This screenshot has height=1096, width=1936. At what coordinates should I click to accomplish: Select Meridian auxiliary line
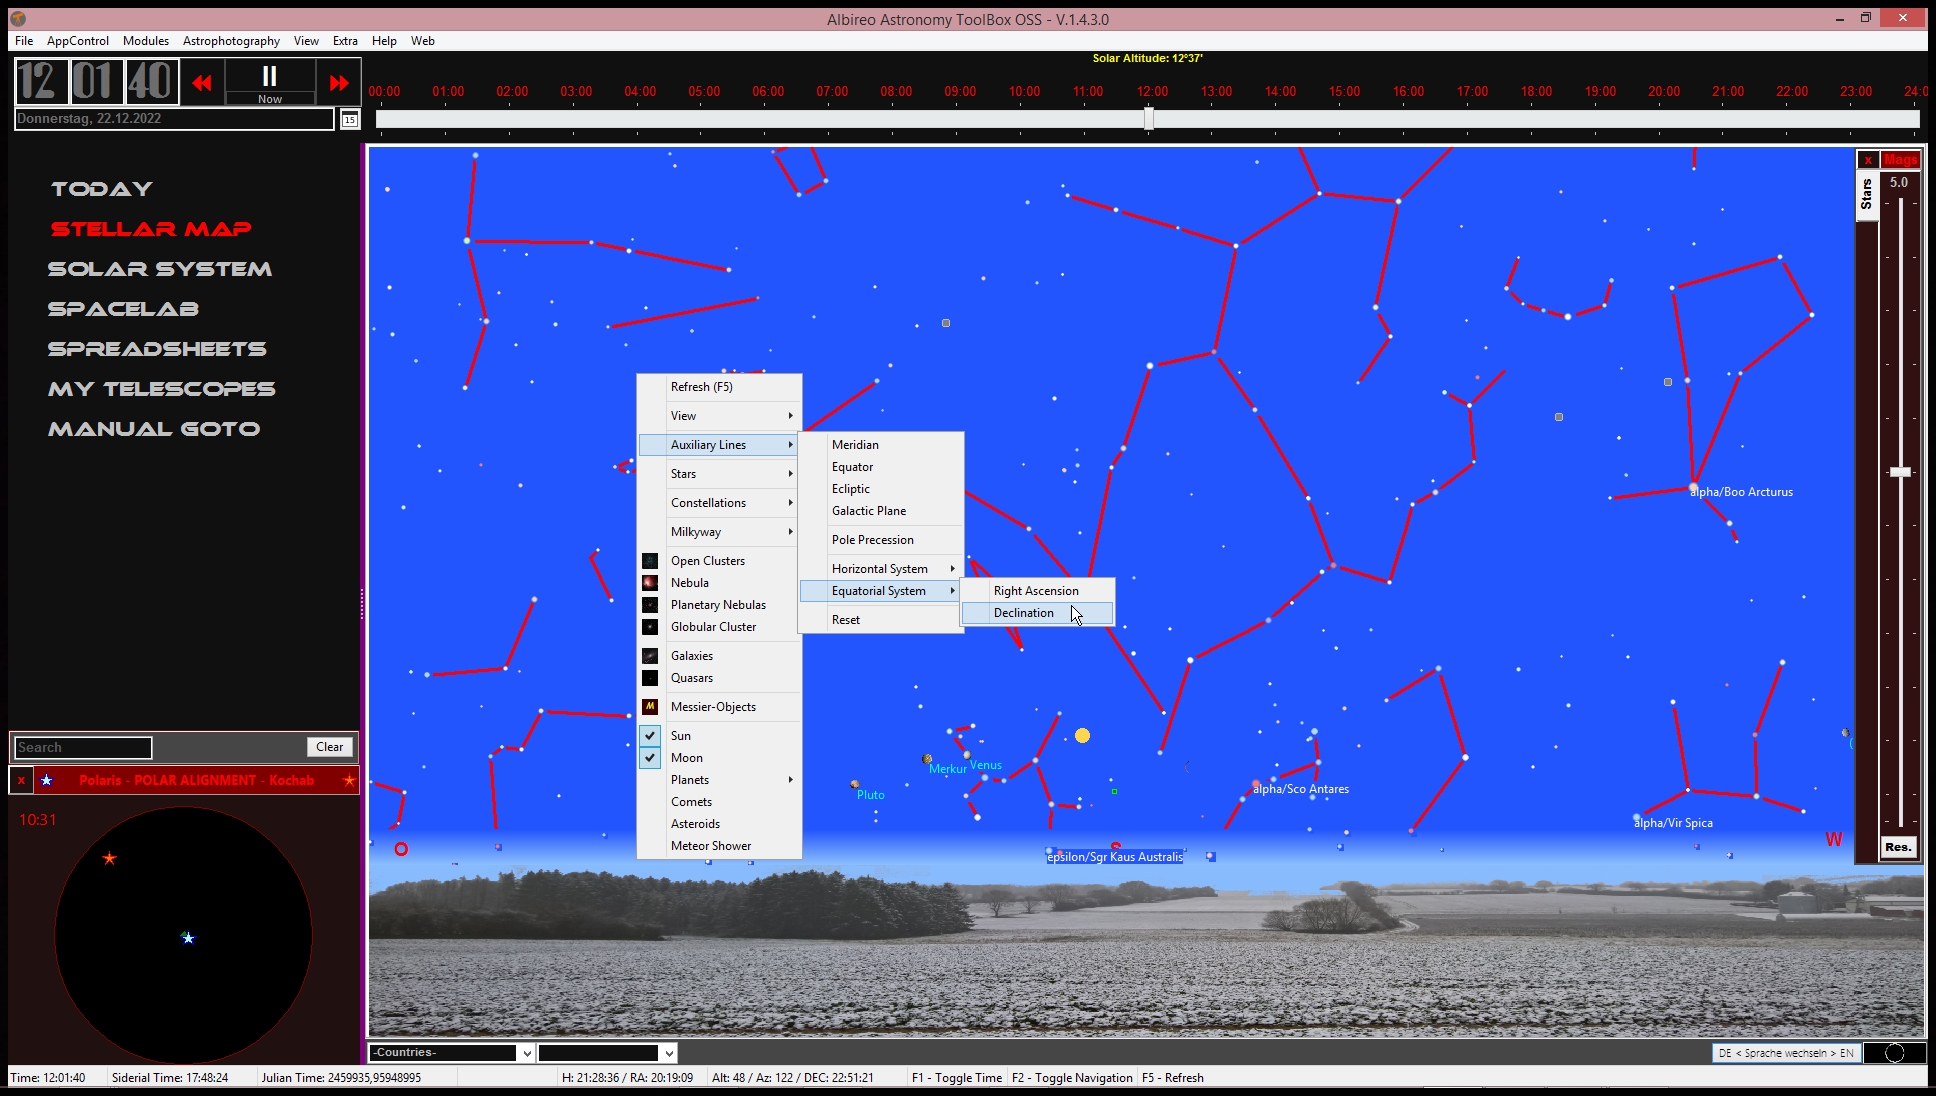(x=881, y=445)
